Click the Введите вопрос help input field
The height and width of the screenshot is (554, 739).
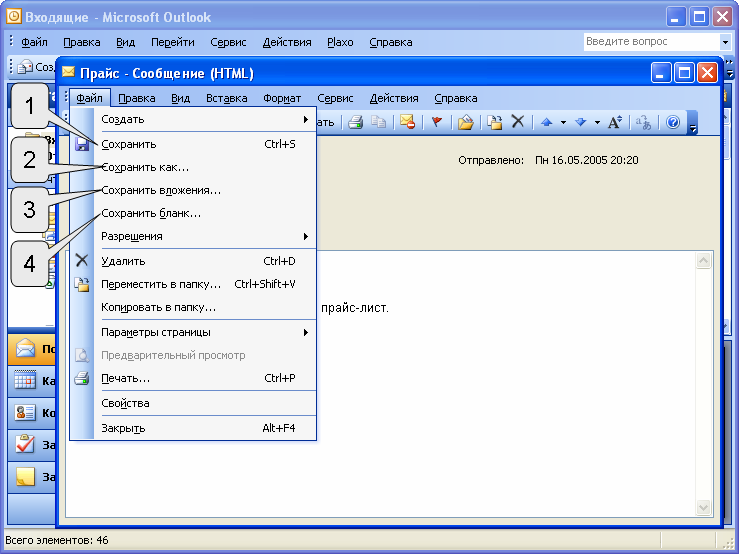[652, 42]
